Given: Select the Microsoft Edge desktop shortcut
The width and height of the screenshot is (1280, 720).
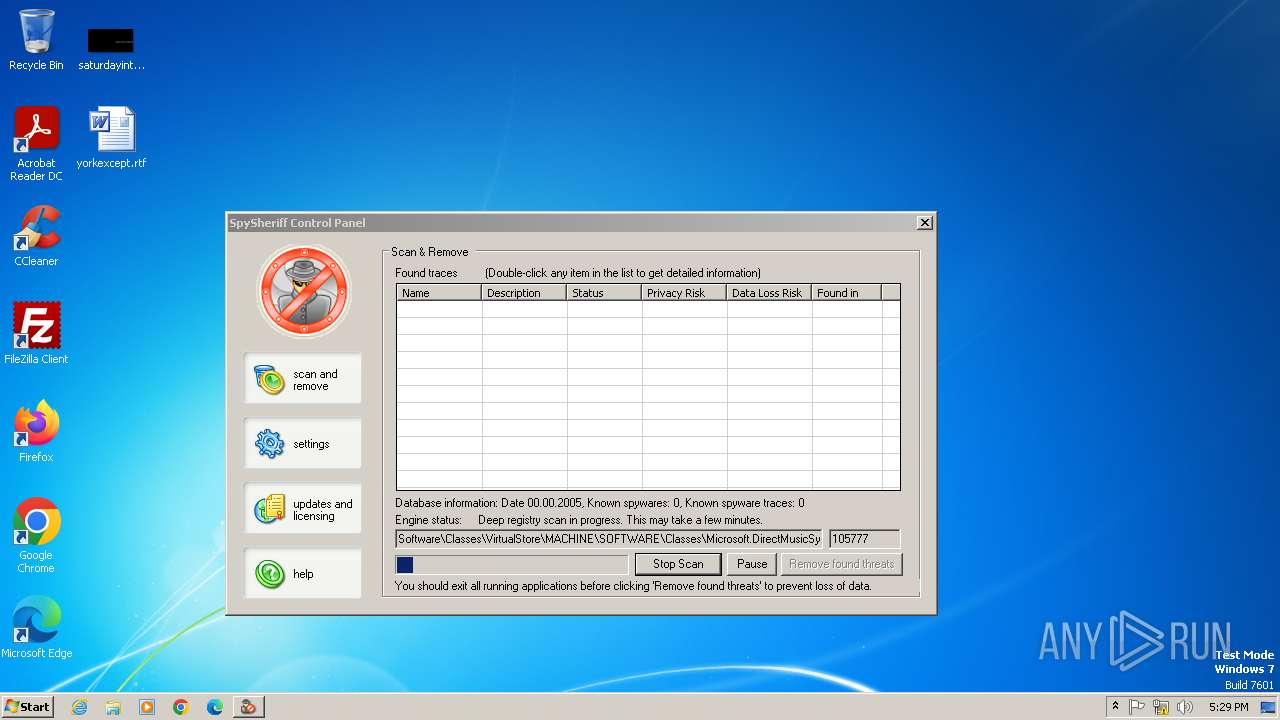Looking at the screenshot, I should click(36, 627).
